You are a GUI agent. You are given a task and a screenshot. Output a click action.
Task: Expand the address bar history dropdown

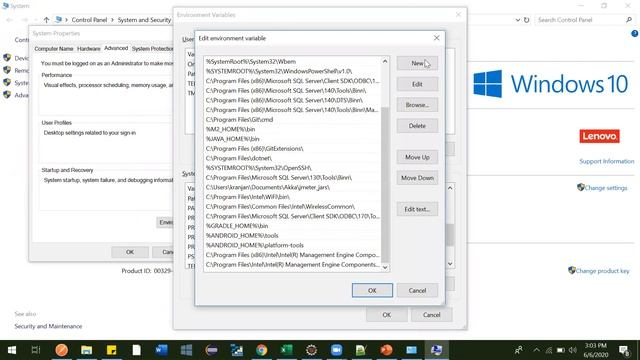tap(518, 20)
